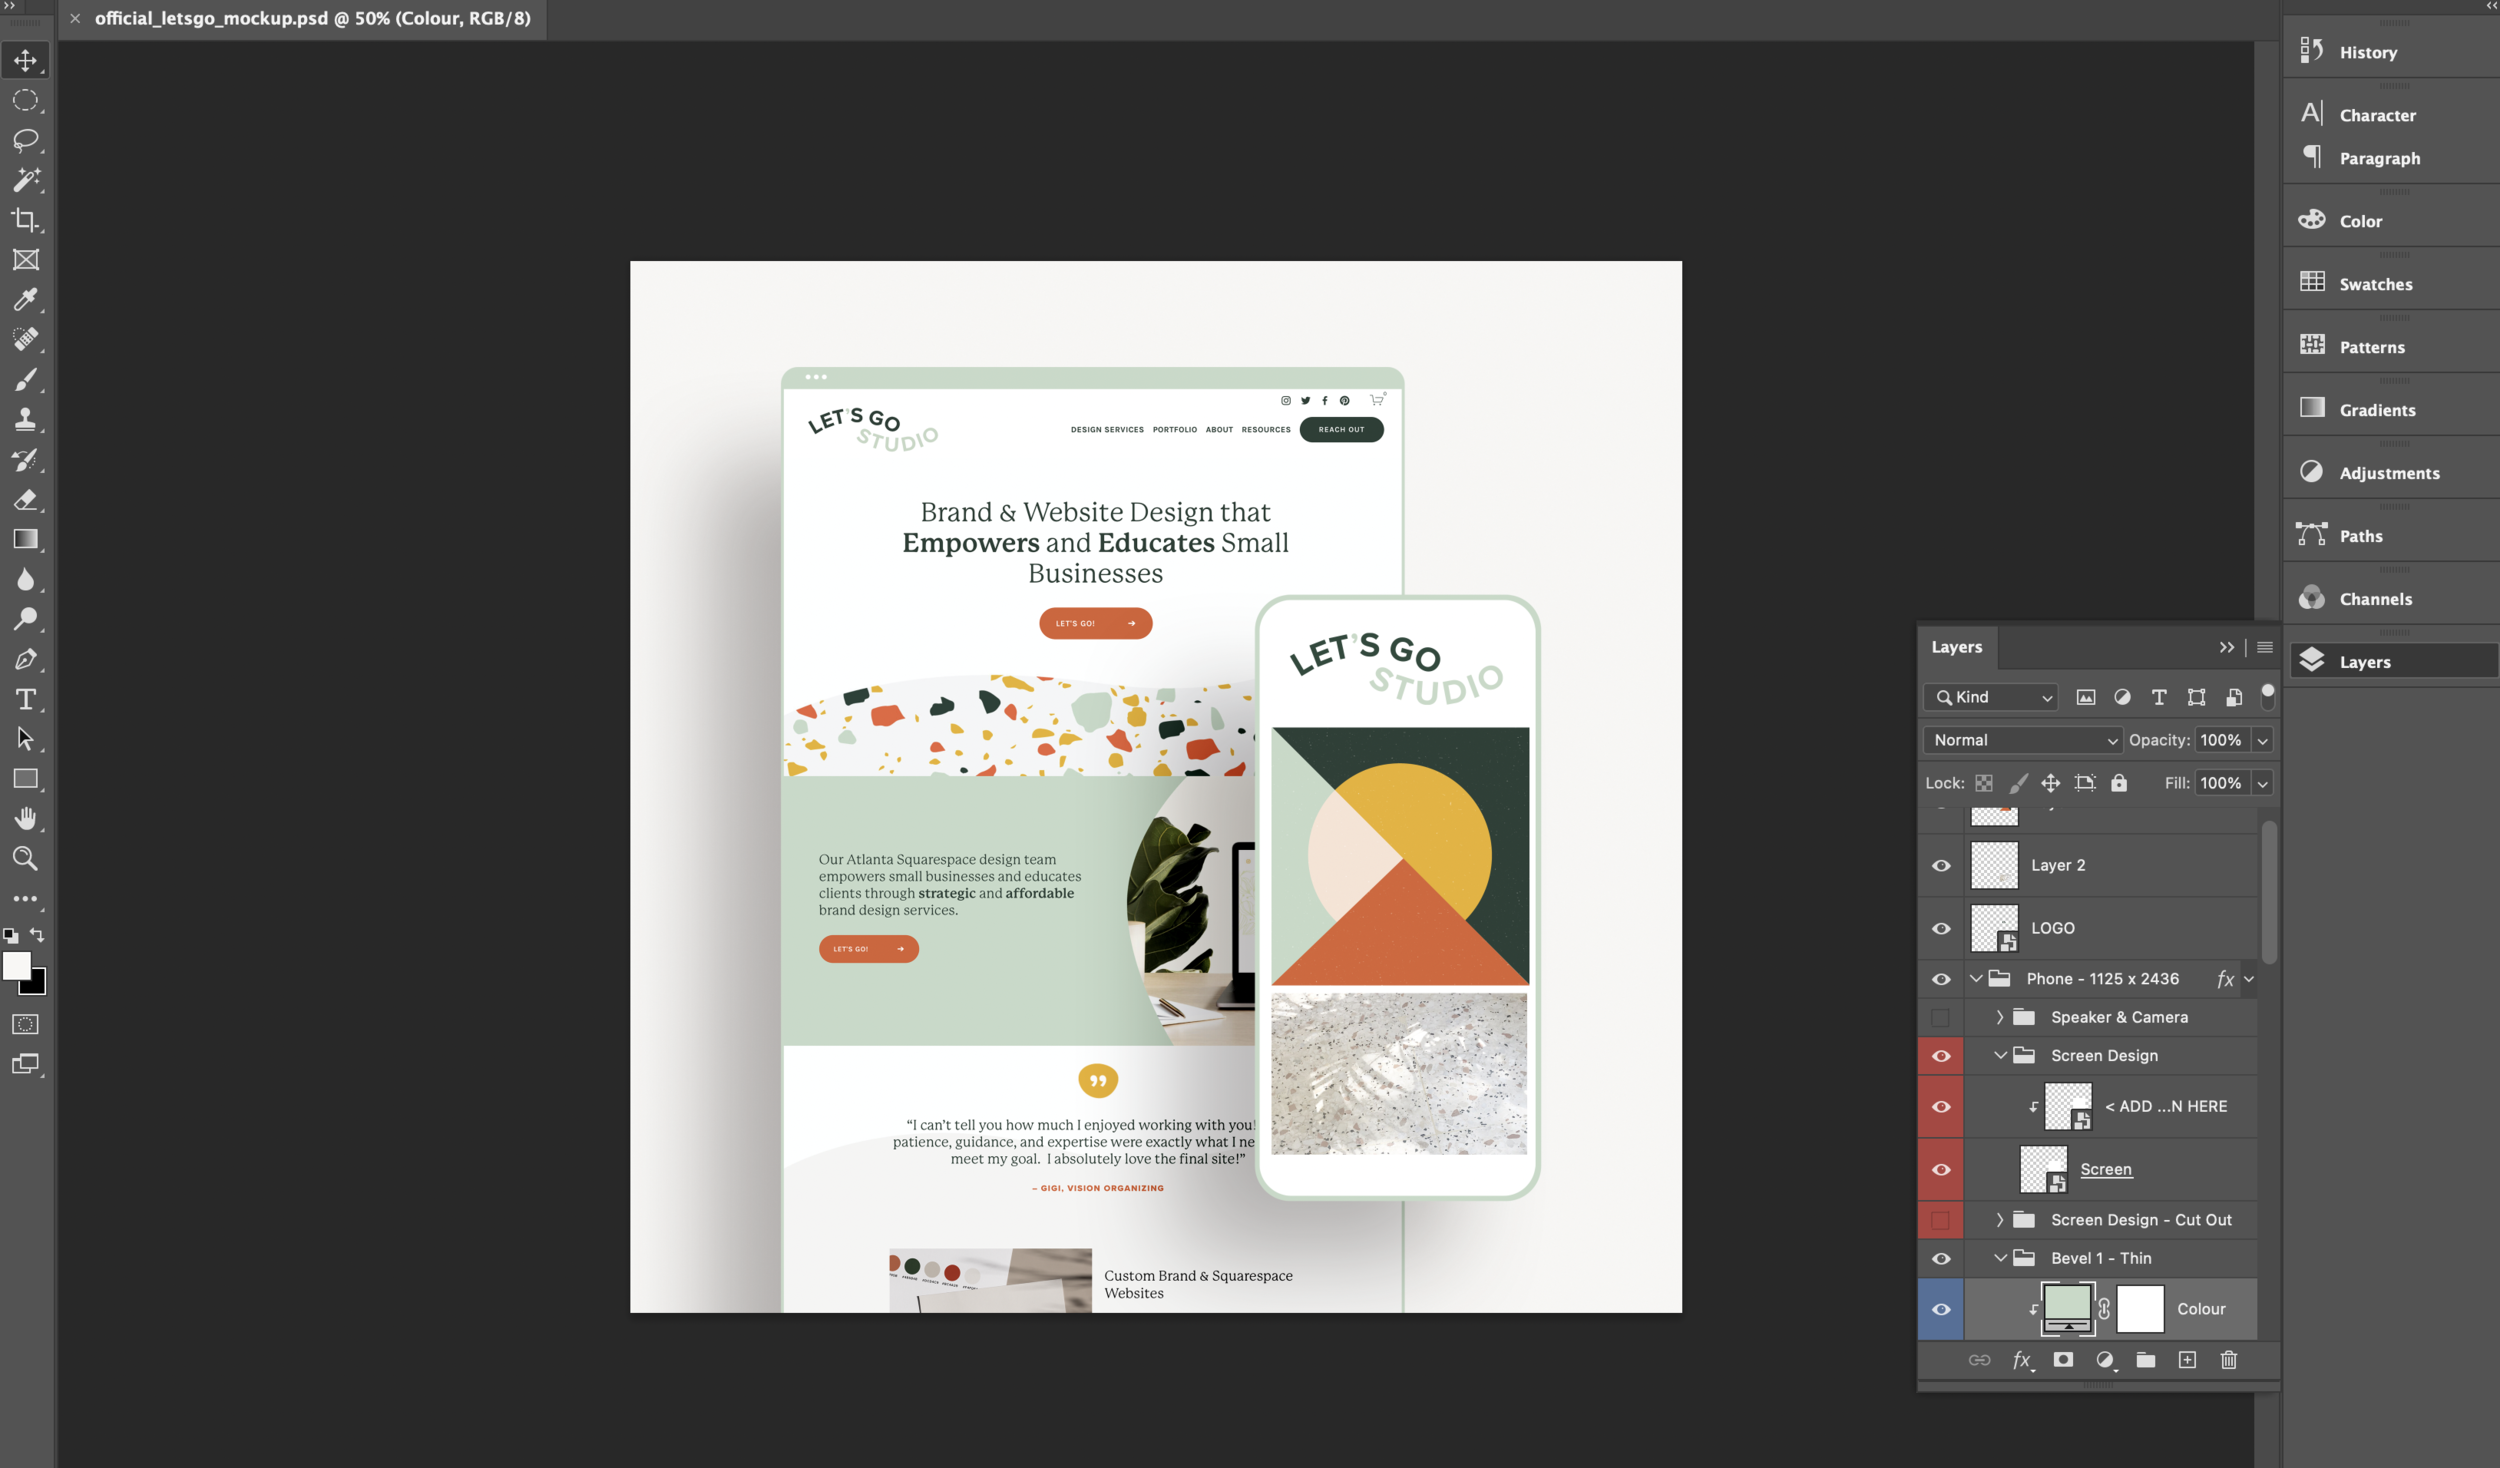Show the Speaker & Camera group

coord(1941,1018)
